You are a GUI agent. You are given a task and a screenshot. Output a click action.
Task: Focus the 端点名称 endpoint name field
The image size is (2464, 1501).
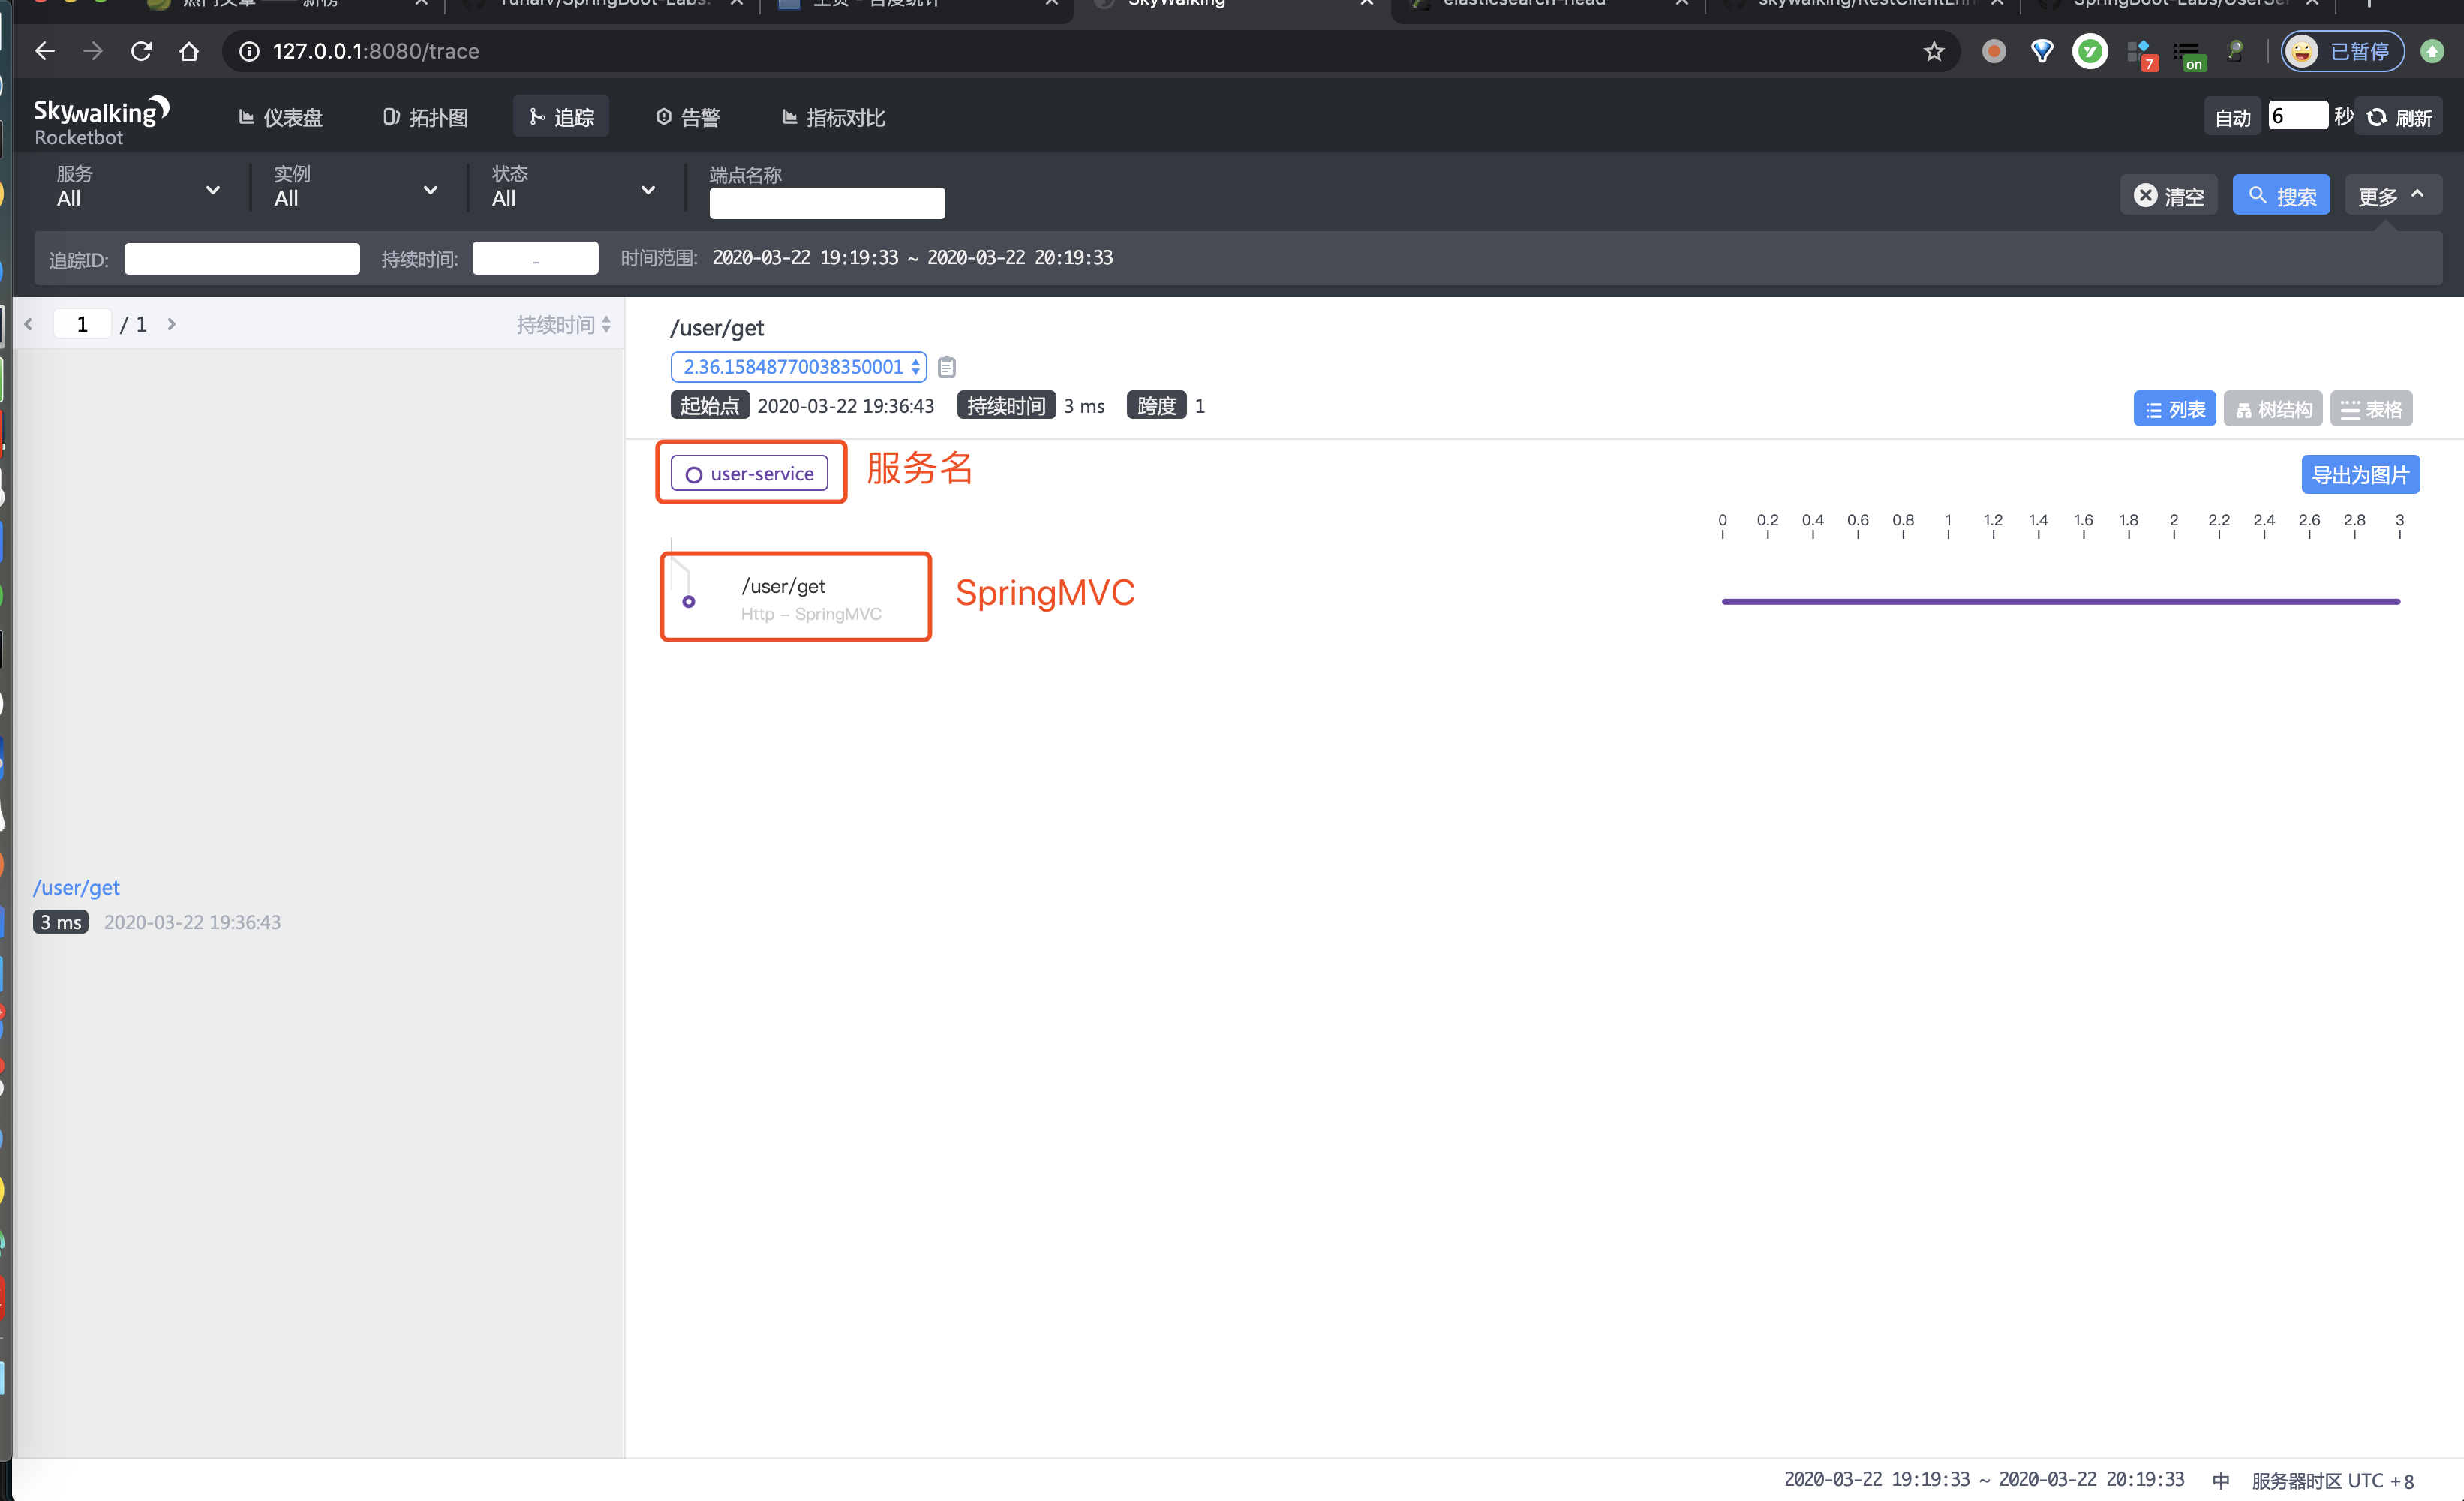[x=826, y=203]
